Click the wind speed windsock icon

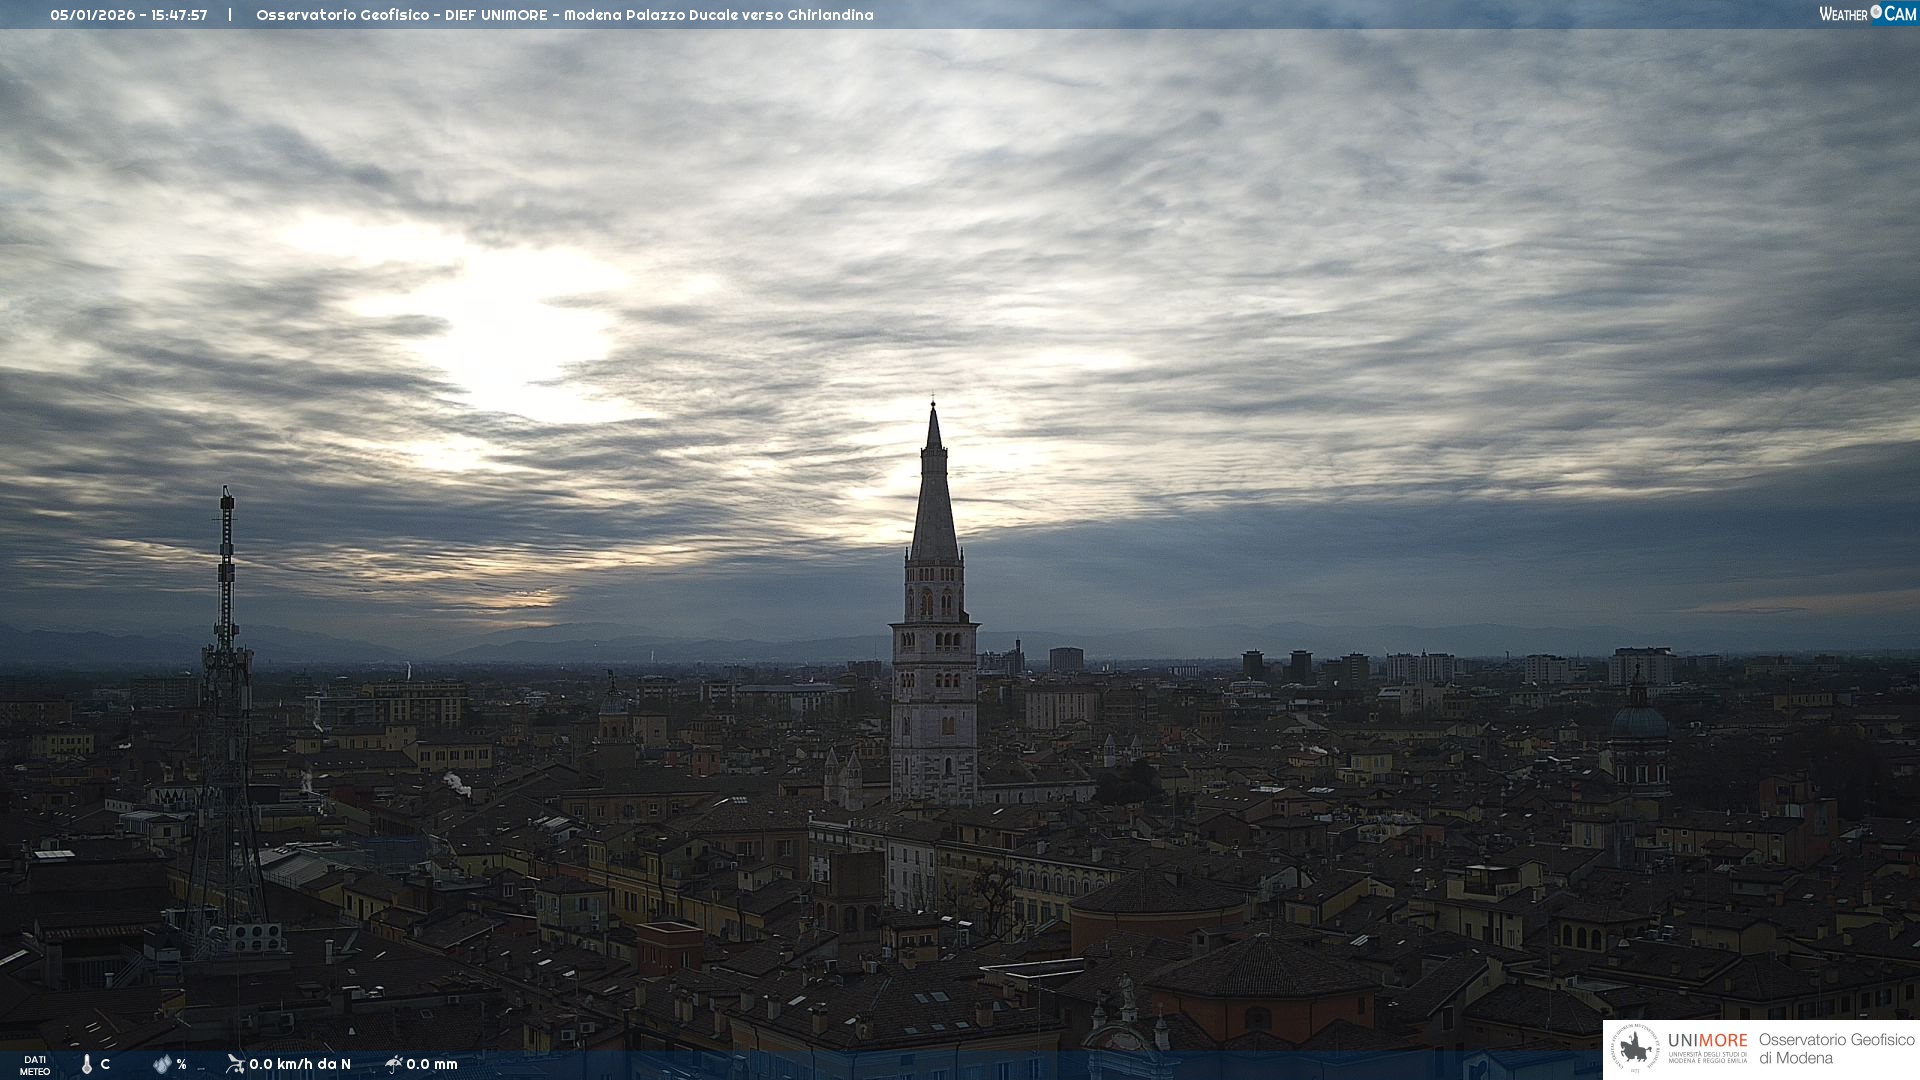[x=235, y=1063]
